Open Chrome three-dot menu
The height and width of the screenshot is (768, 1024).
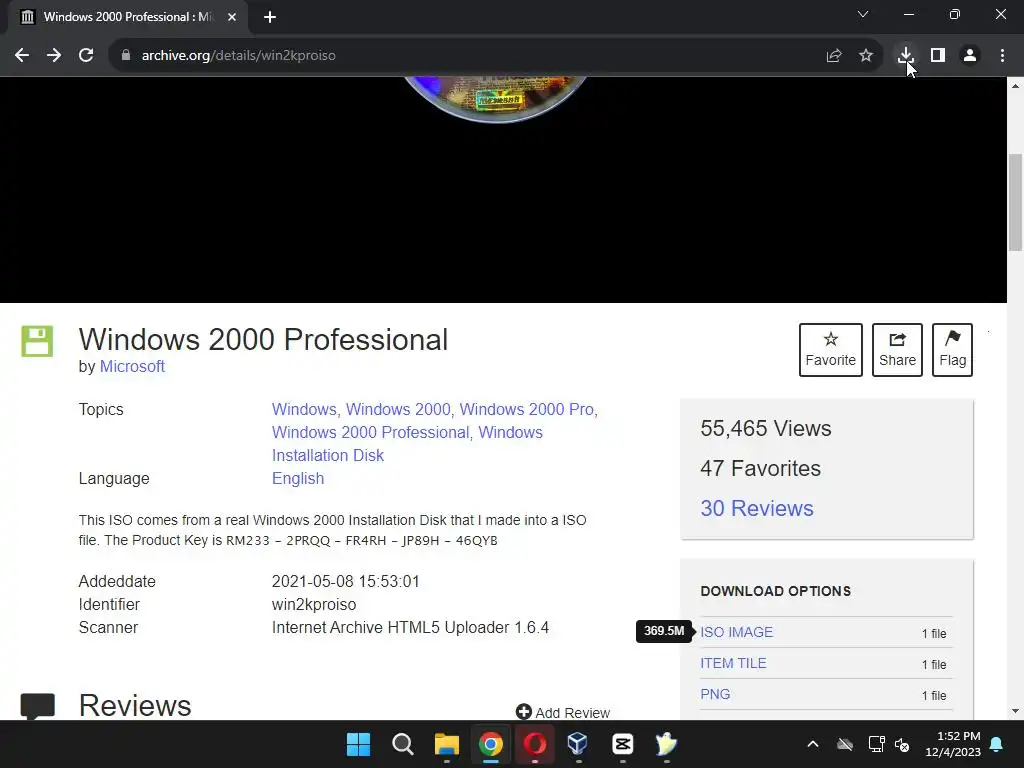1002,56
